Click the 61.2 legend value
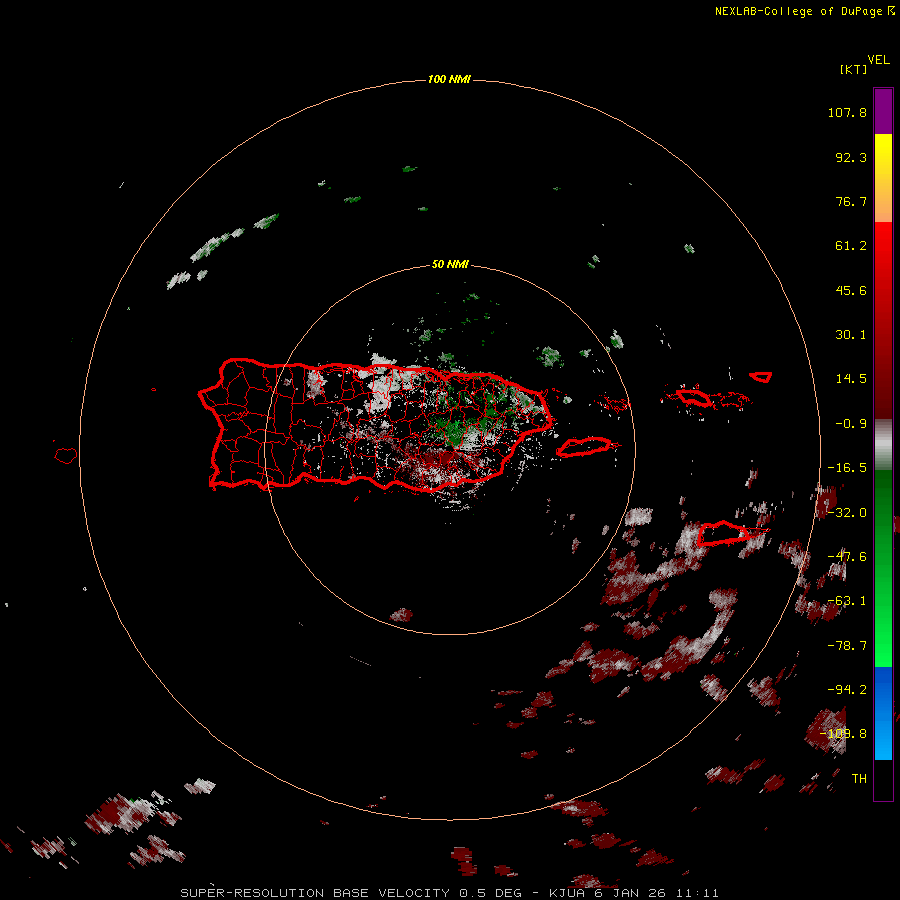 851,246
